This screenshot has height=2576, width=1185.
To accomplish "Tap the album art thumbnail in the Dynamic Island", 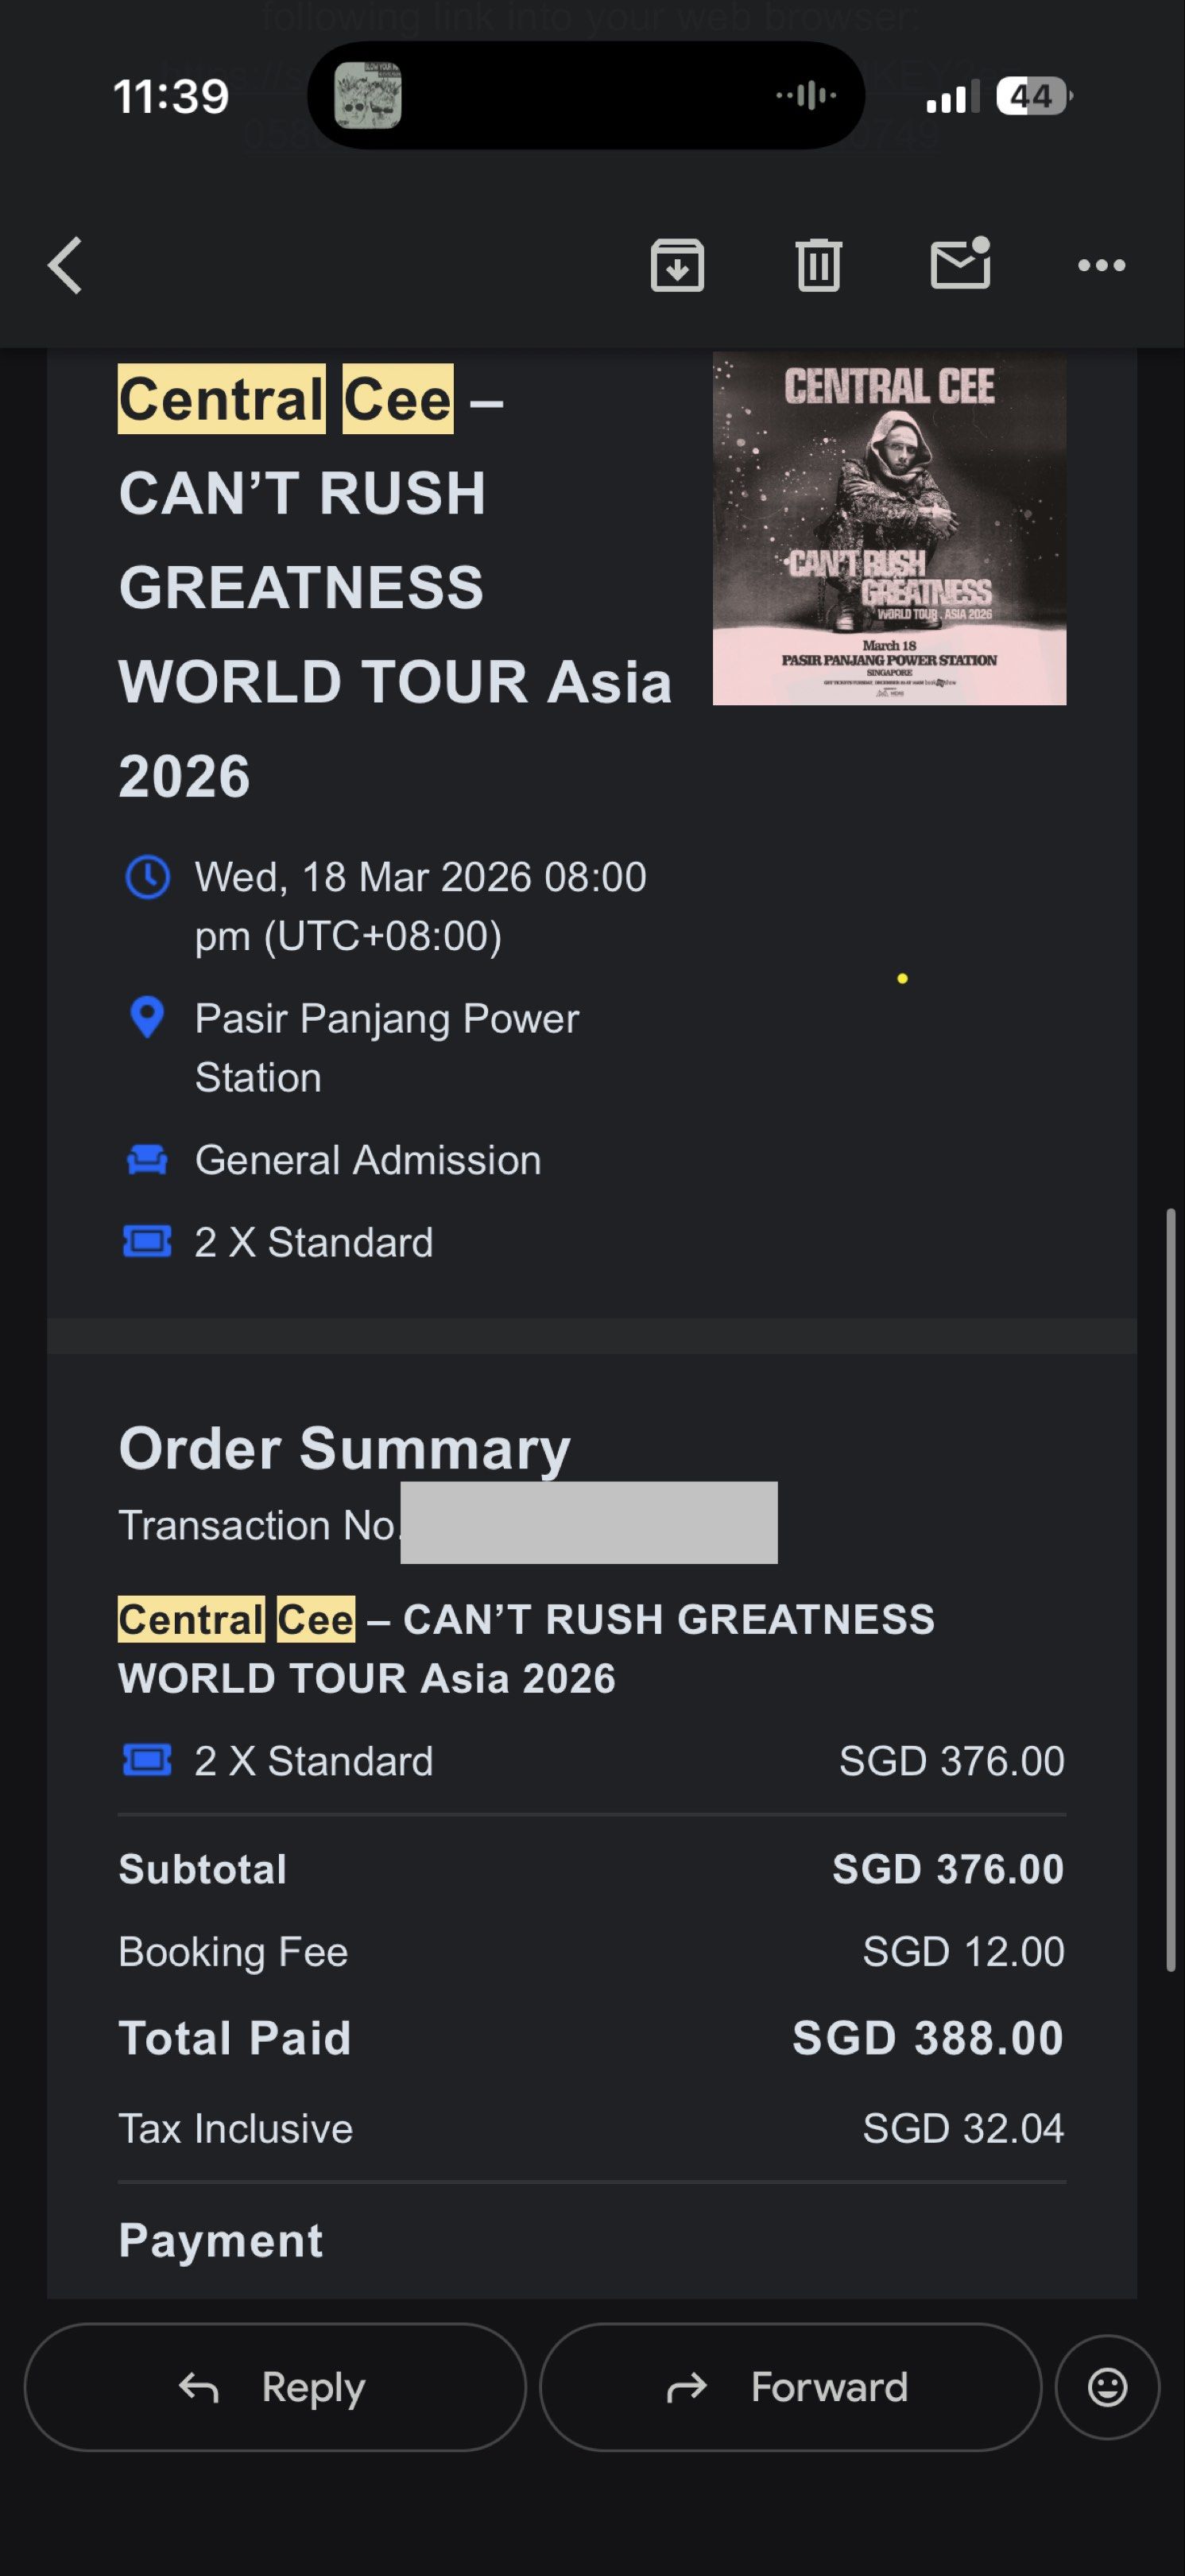I will (370, 95).
